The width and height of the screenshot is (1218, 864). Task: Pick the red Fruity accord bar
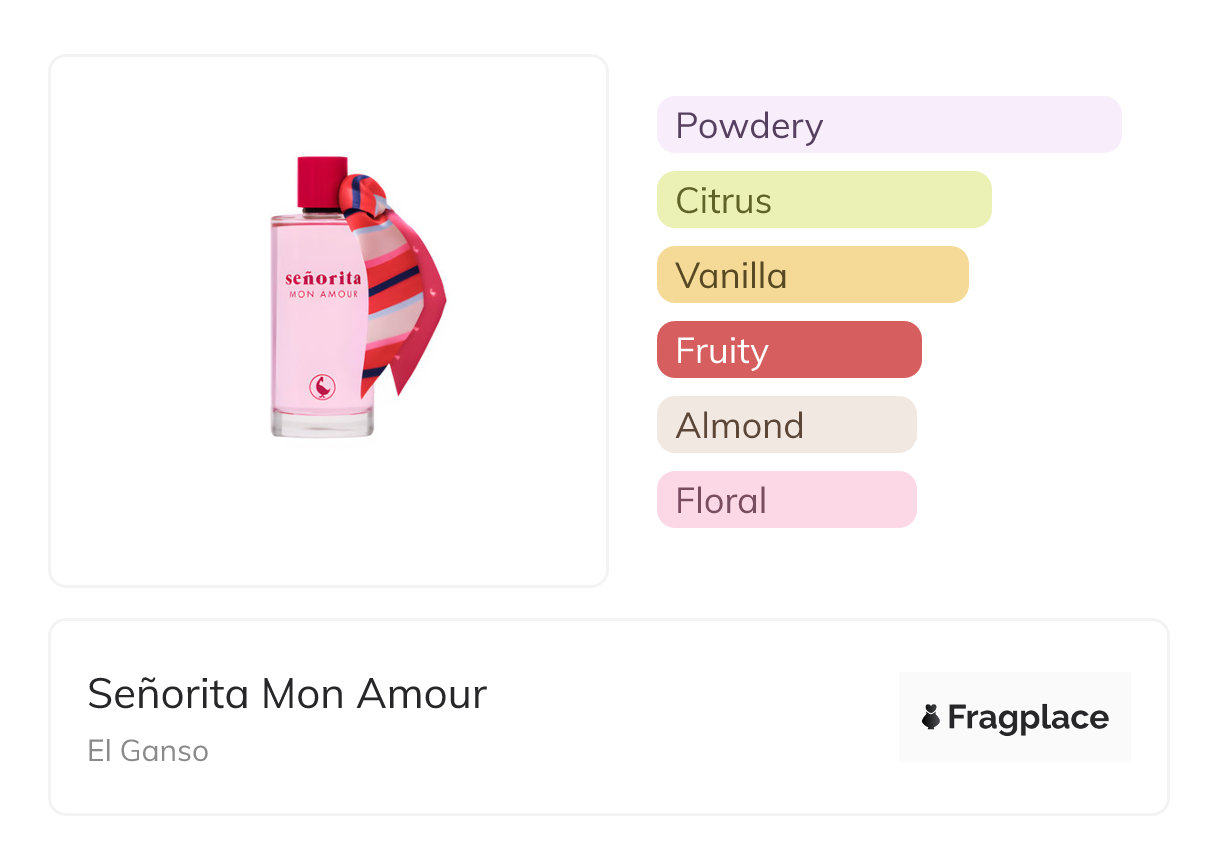(788, 350)
